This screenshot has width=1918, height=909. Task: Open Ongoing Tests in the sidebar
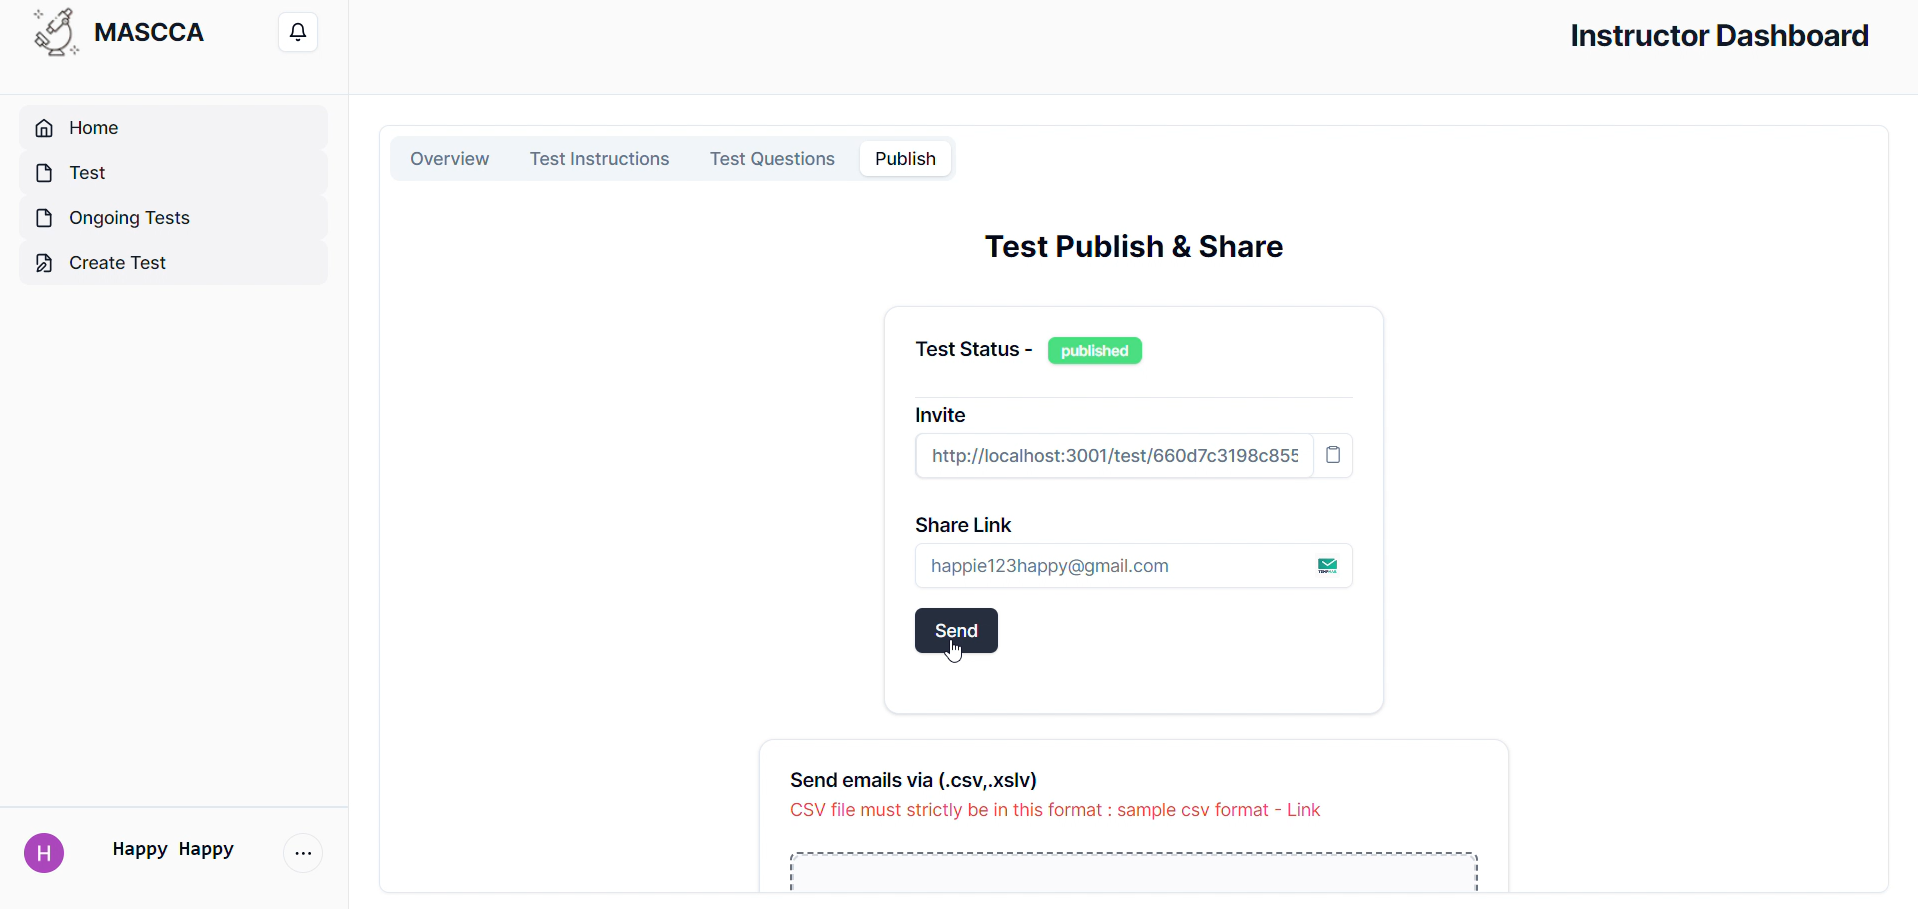(173, 218)
